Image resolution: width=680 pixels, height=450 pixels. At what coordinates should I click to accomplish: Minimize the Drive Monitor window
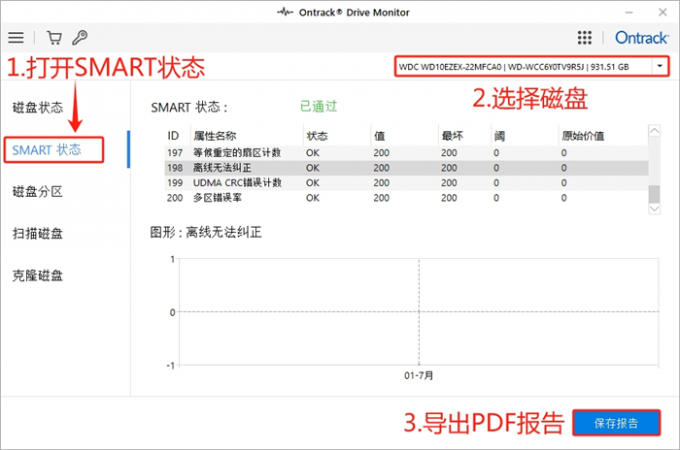pos(629,12)
